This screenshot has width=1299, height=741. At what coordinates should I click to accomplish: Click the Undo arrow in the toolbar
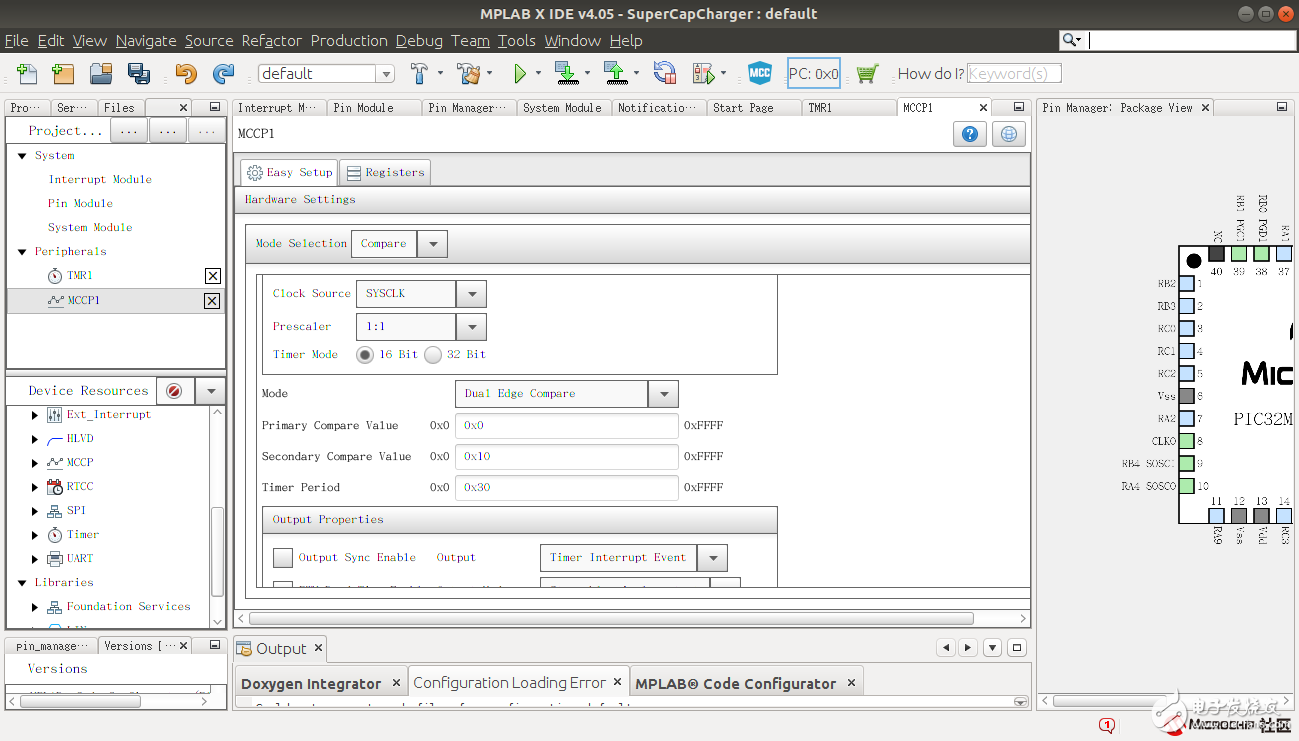186,73
